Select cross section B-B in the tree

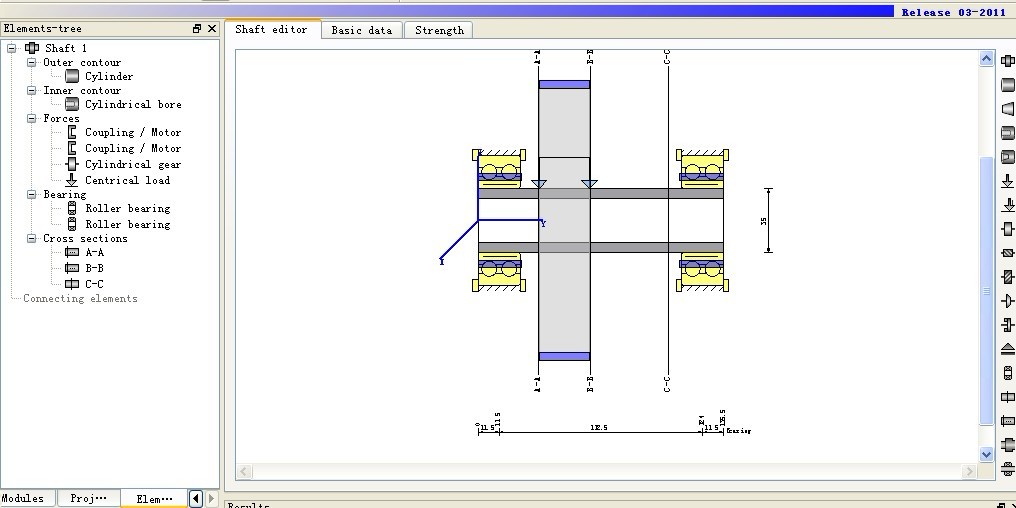95,268
